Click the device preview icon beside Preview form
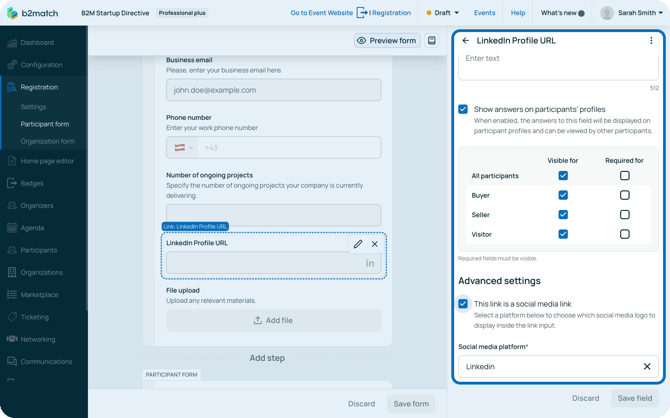 coord(432,41)
